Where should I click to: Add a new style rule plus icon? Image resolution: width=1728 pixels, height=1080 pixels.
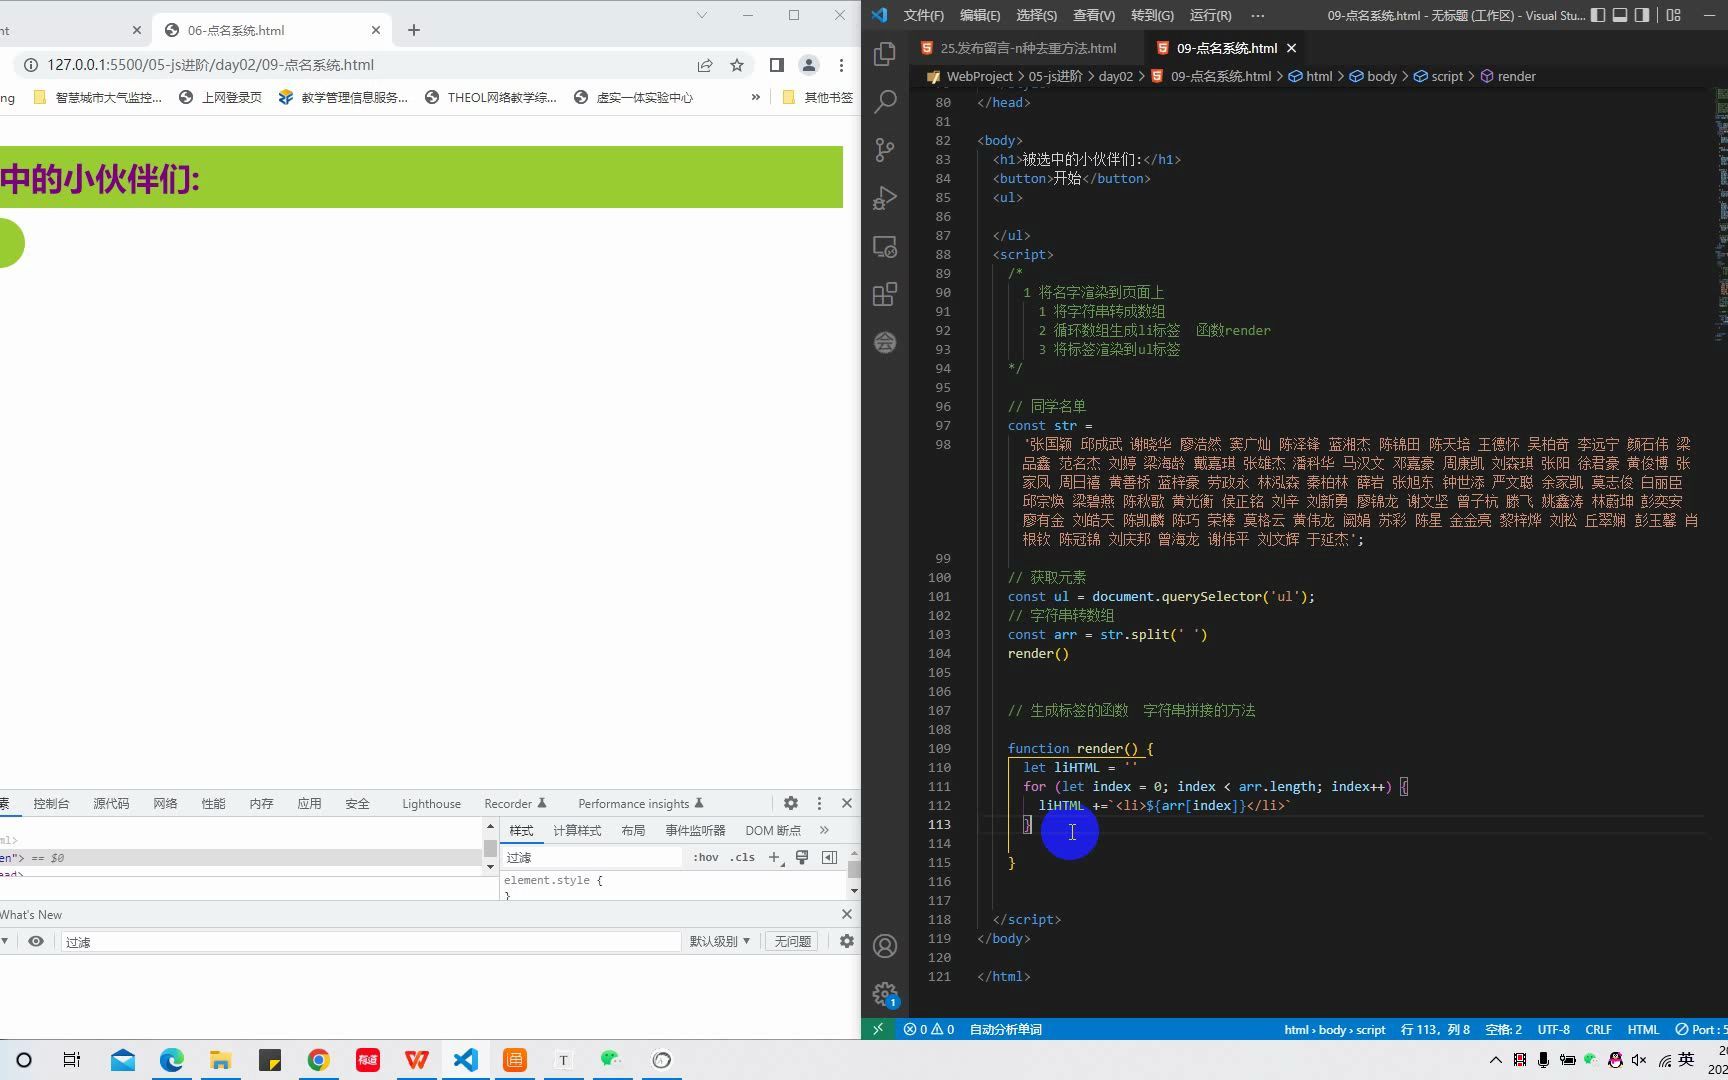(x=775, y=857)
